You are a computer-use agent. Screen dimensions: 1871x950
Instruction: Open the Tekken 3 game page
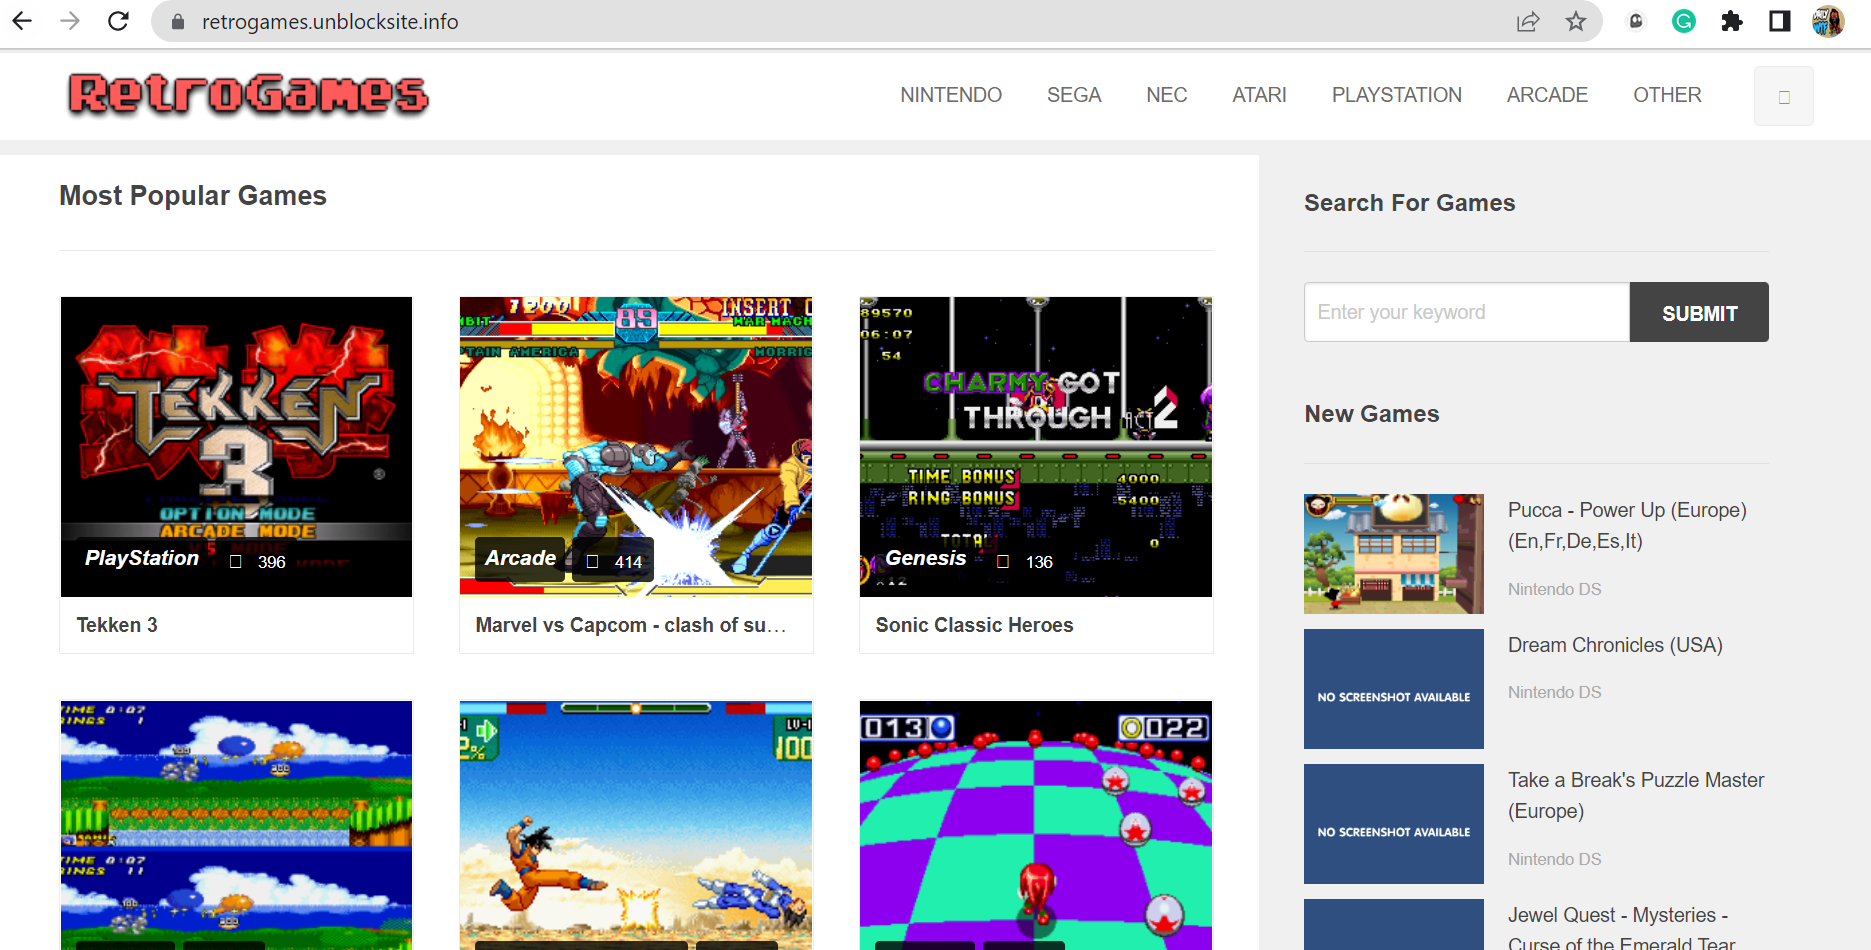point(117,625)
